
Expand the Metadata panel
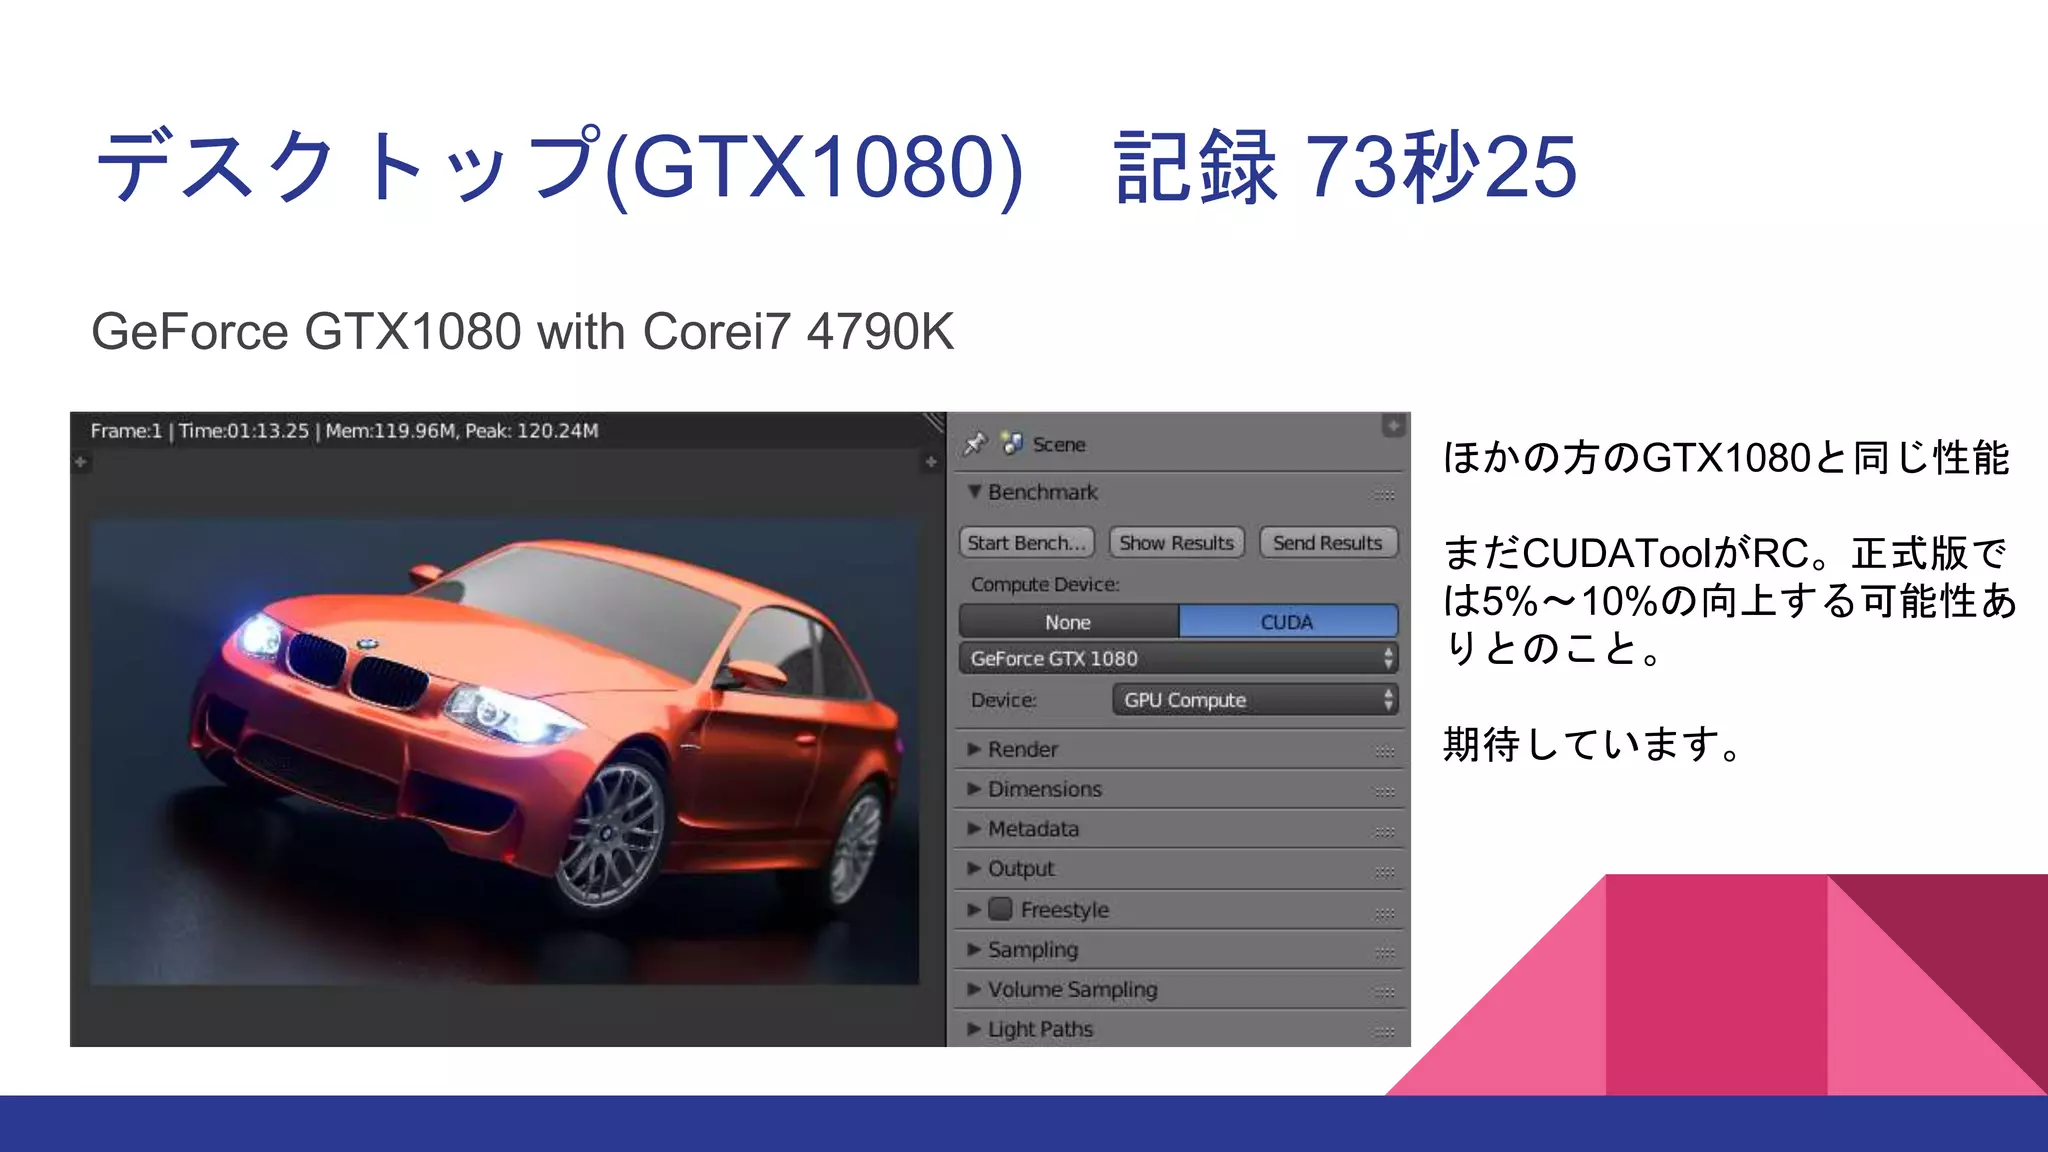(974, 829)
